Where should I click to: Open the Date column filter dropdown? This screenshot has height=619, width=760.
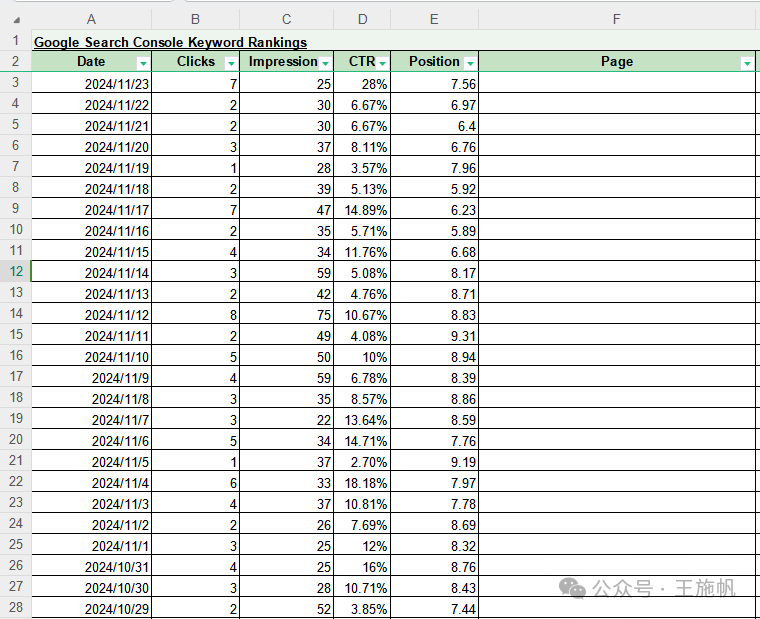point(143,63)
